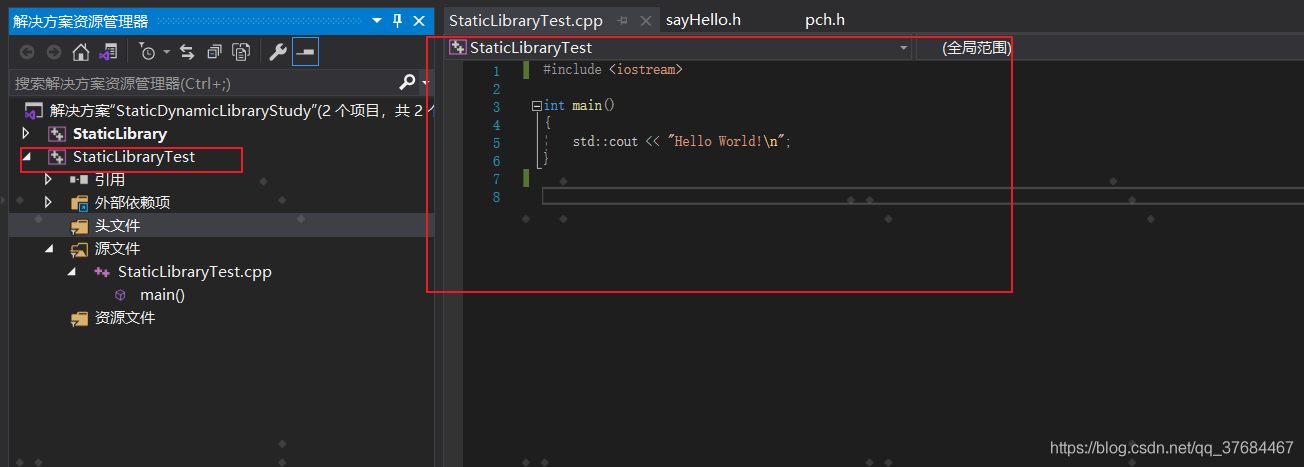Image resolution: width=1304 pixels, height=467 pixels.
Task: Select the StaticLibraryTest project in the tree
Action: (x=134, y=157)
